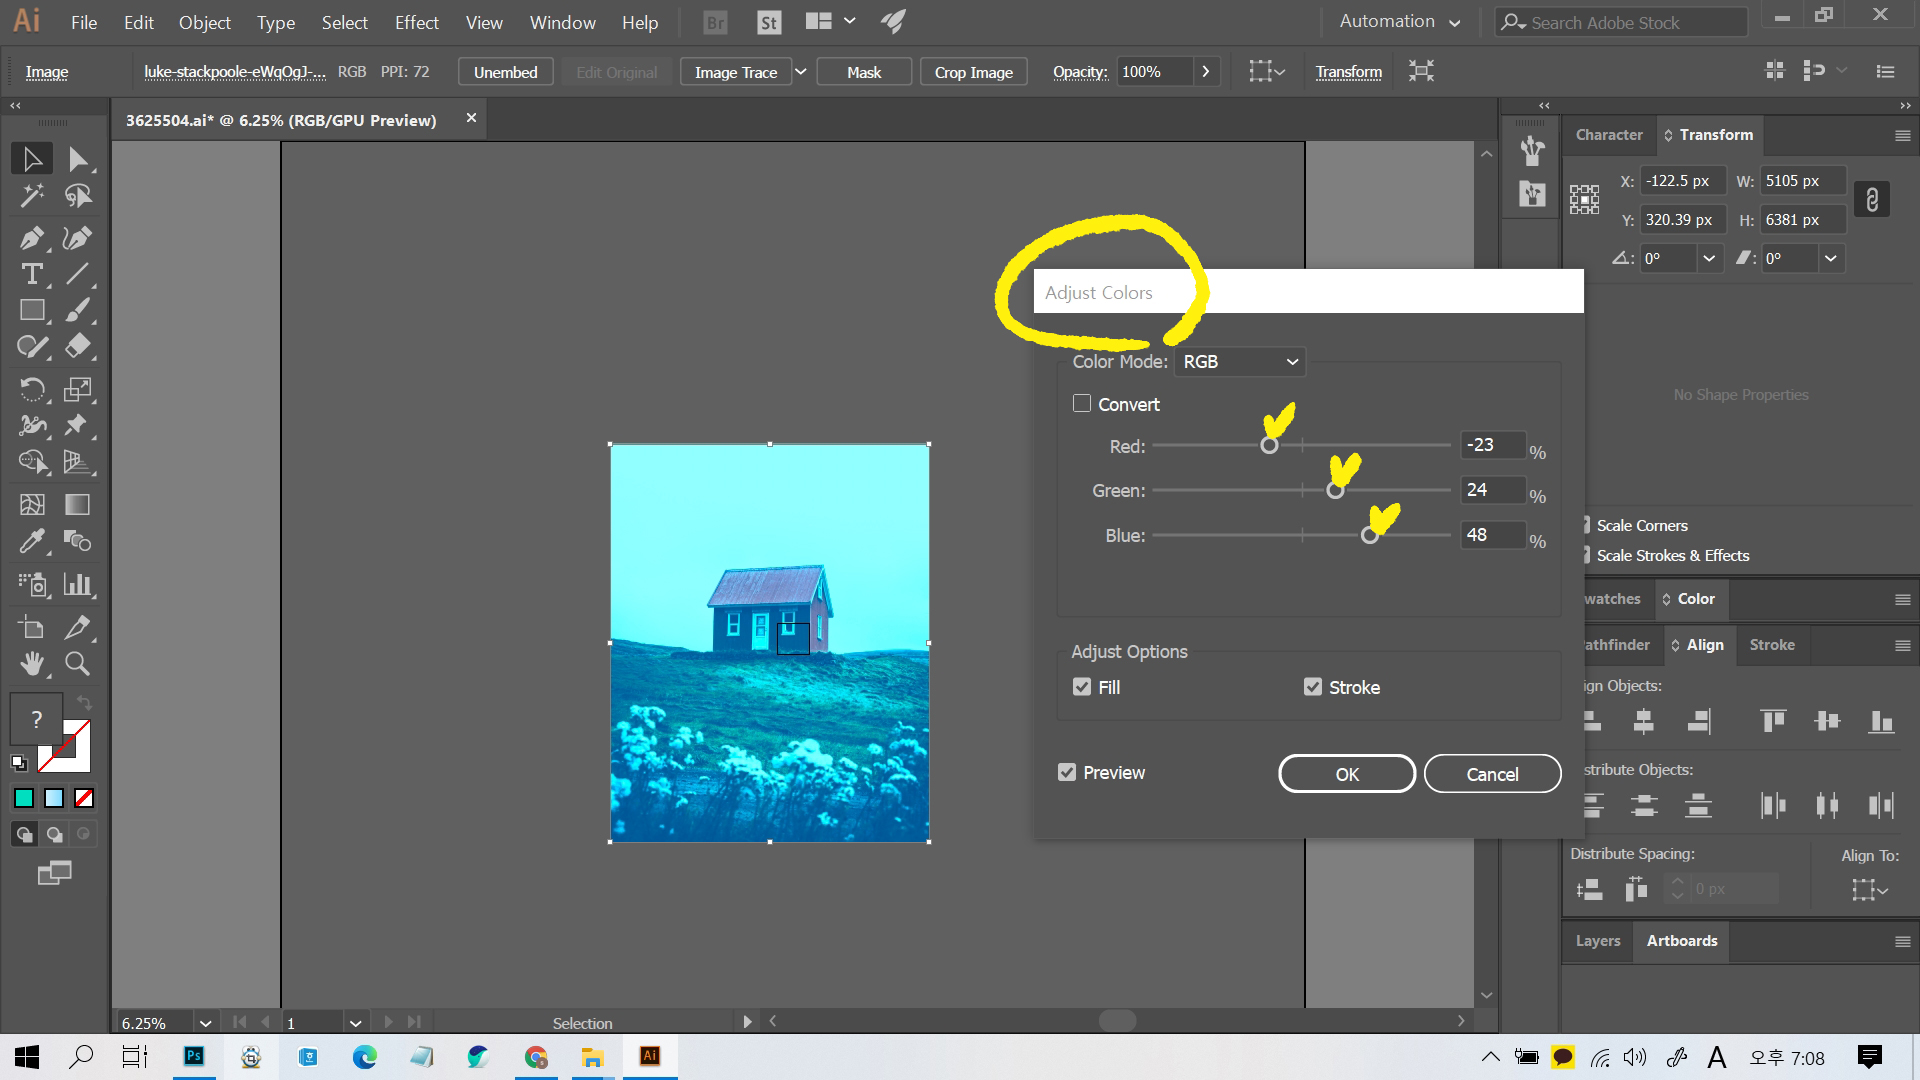
Task: Select the Type tool
Action: click(31, 274)
